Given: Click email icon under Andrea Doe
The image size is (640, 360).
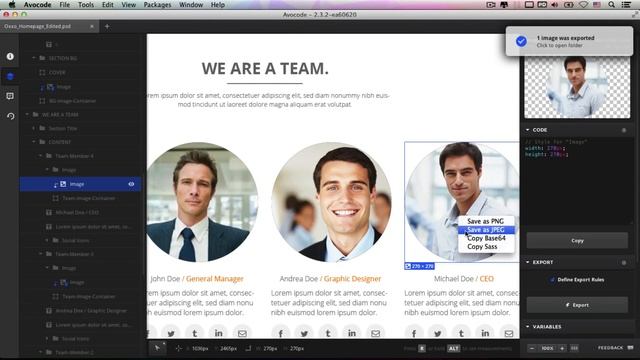Looking at the screenshot, I should 376,333.
